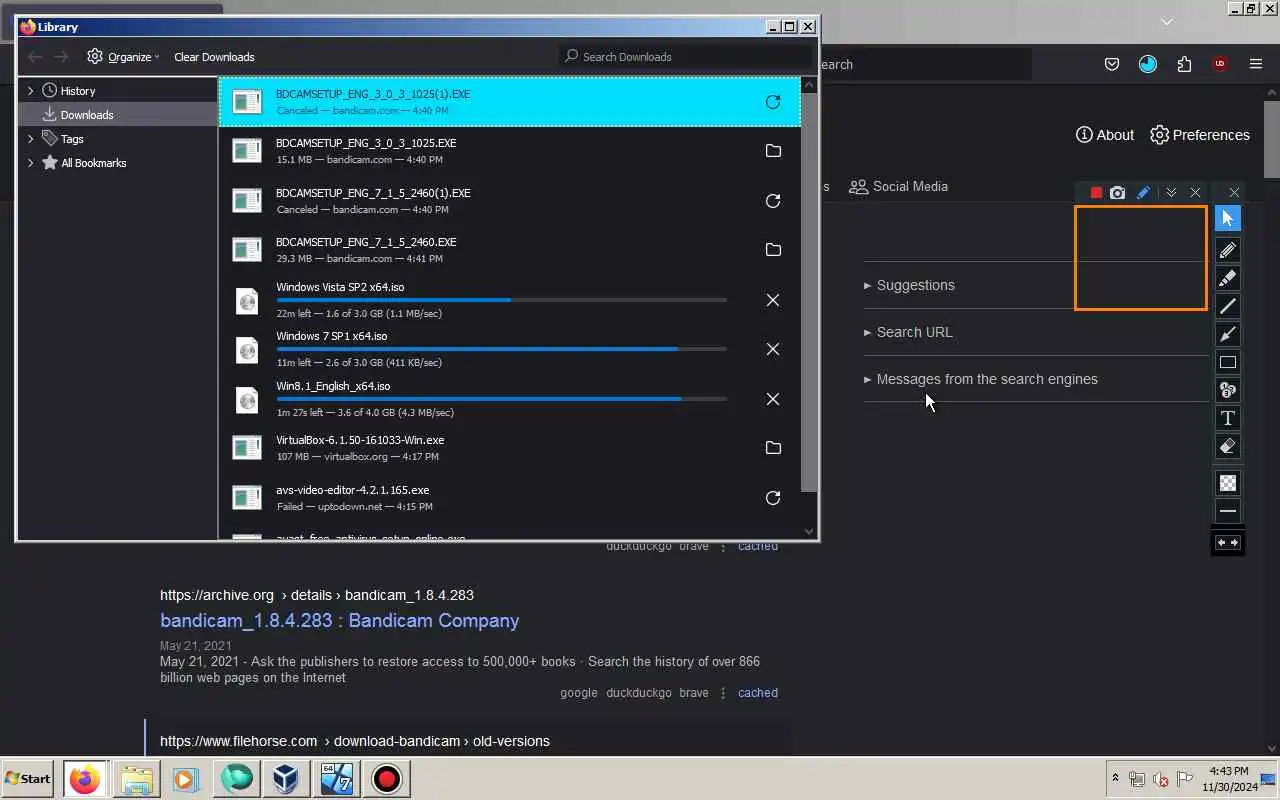Open the bandicam_1.8.4.283 : Bandicam Company result
The height and width of the screenshot is (800, 1280).
pos(339,620)
